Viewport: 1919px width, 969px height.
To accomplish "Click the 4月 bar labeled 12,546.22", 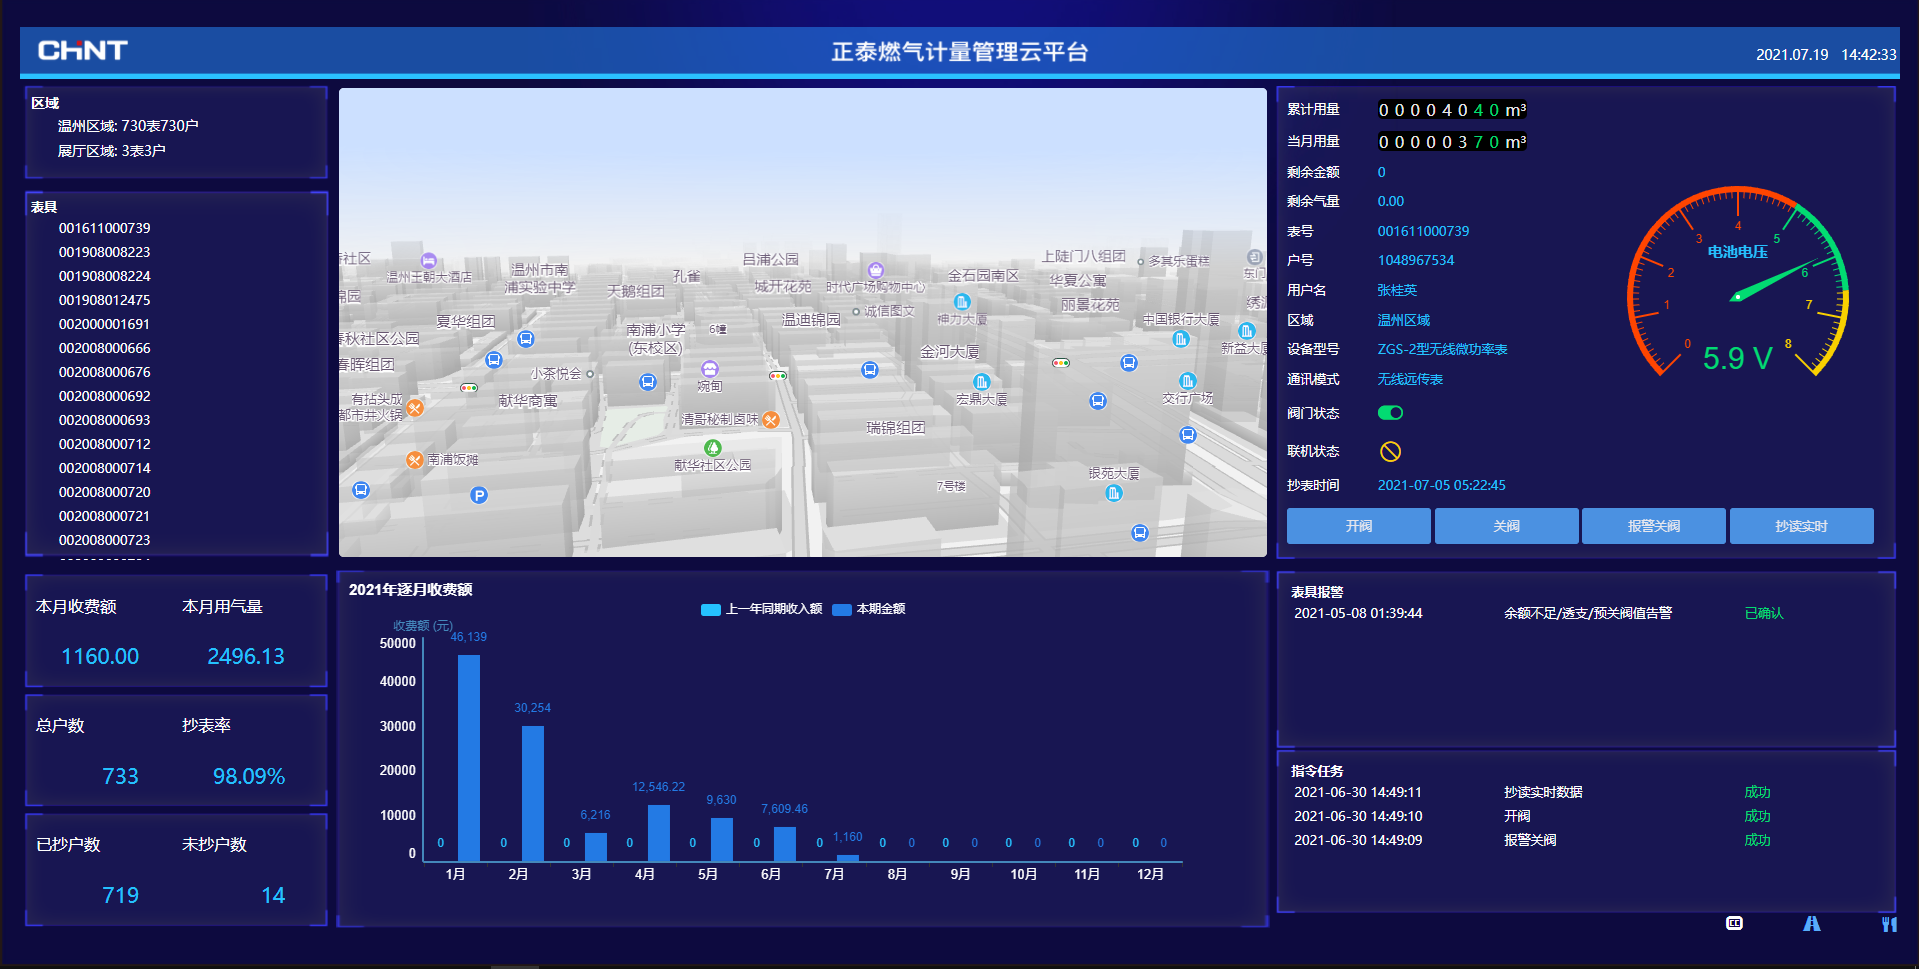I will click(659, 833).
